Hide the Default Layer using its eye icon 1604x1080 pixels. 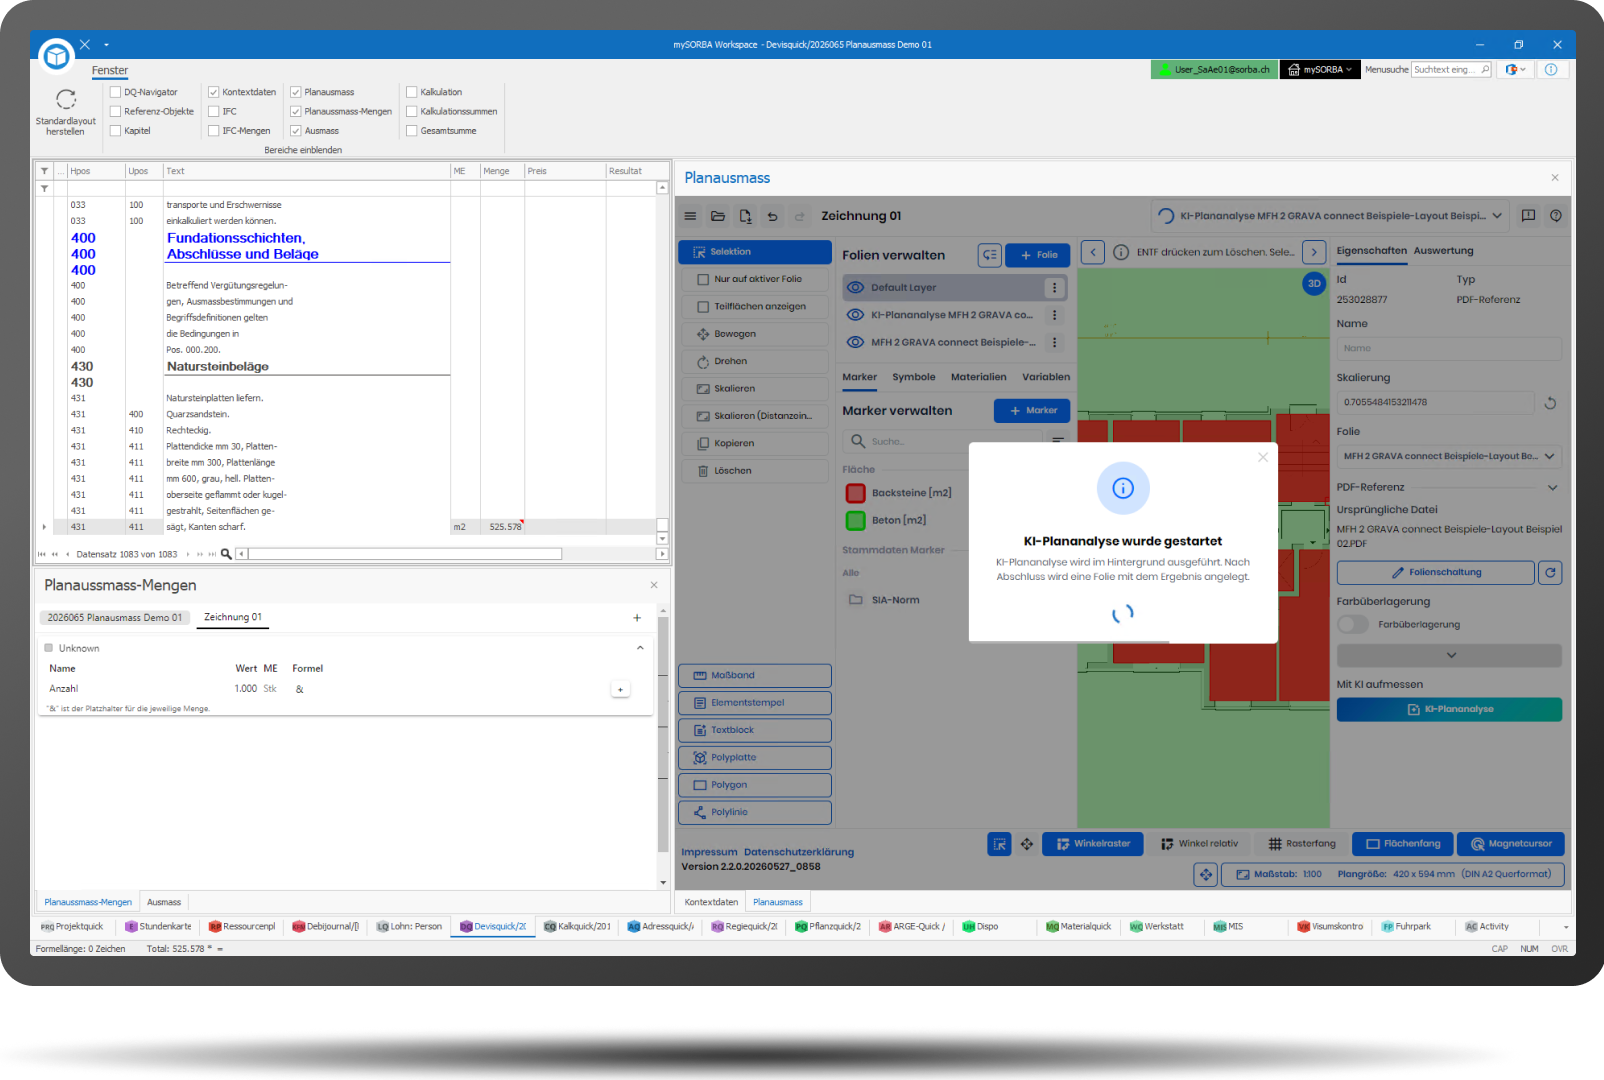[856, 288]
